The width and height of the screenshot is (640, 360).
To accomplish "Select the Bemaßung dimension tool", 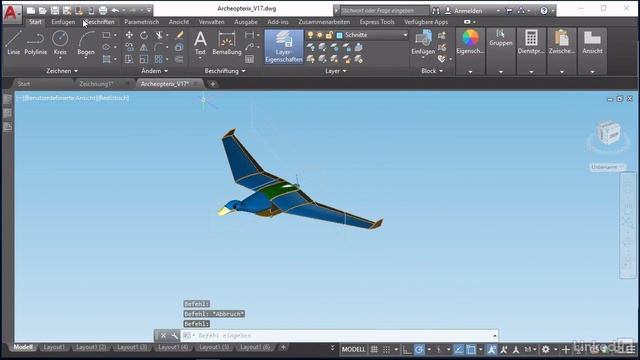I will pyautogui.click(x=227, y=42).
